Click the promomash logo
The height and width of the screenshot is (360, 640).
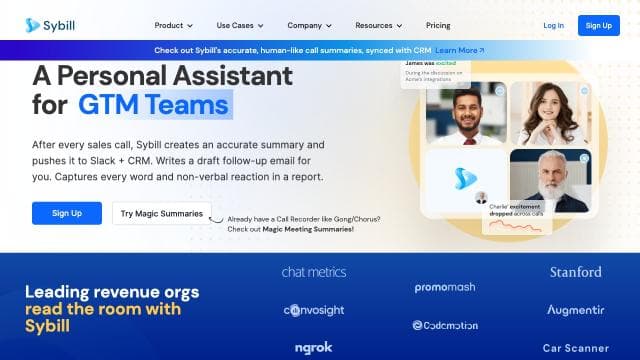[445, 287]
